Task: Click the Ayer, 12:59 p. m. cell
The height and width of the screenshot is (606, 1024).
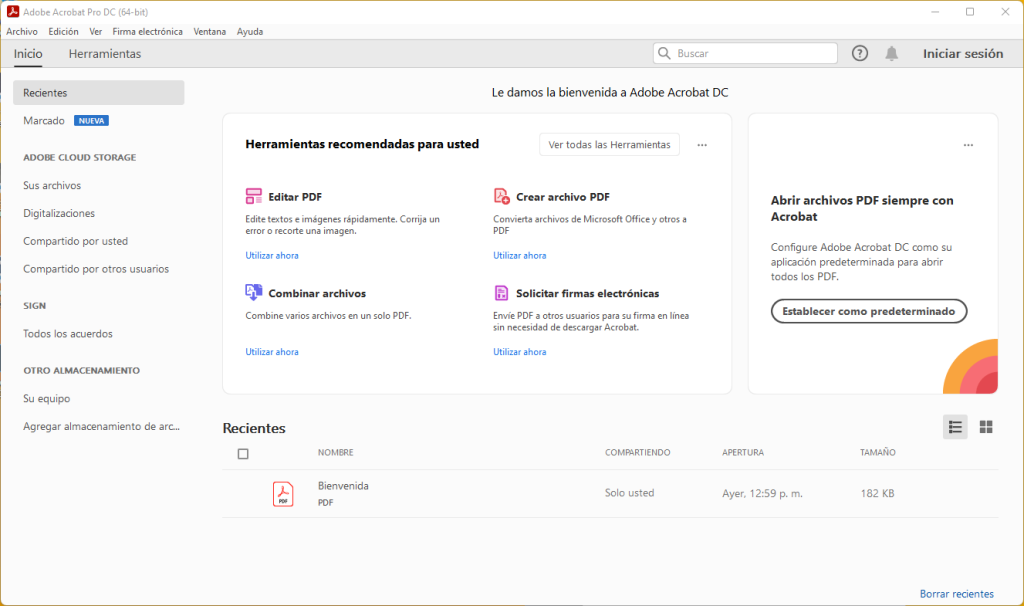Action: (762, 494)
